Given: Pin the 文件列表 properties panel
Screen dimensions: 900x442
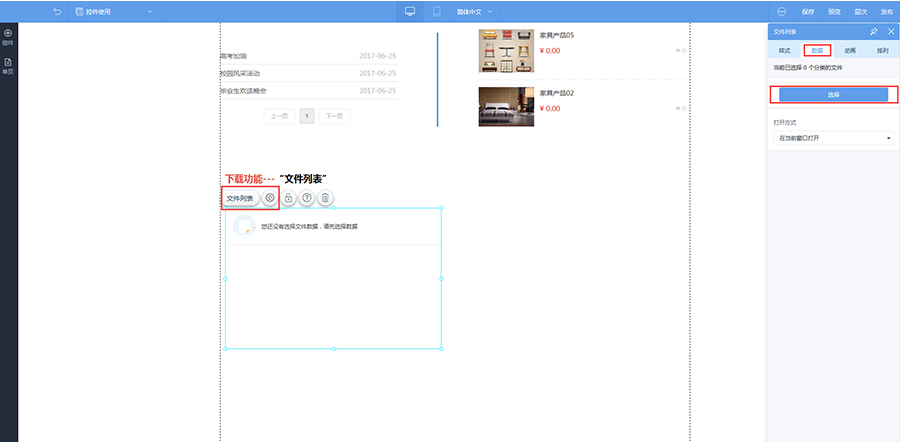Looking at the screenshot, I should [874, 32].
